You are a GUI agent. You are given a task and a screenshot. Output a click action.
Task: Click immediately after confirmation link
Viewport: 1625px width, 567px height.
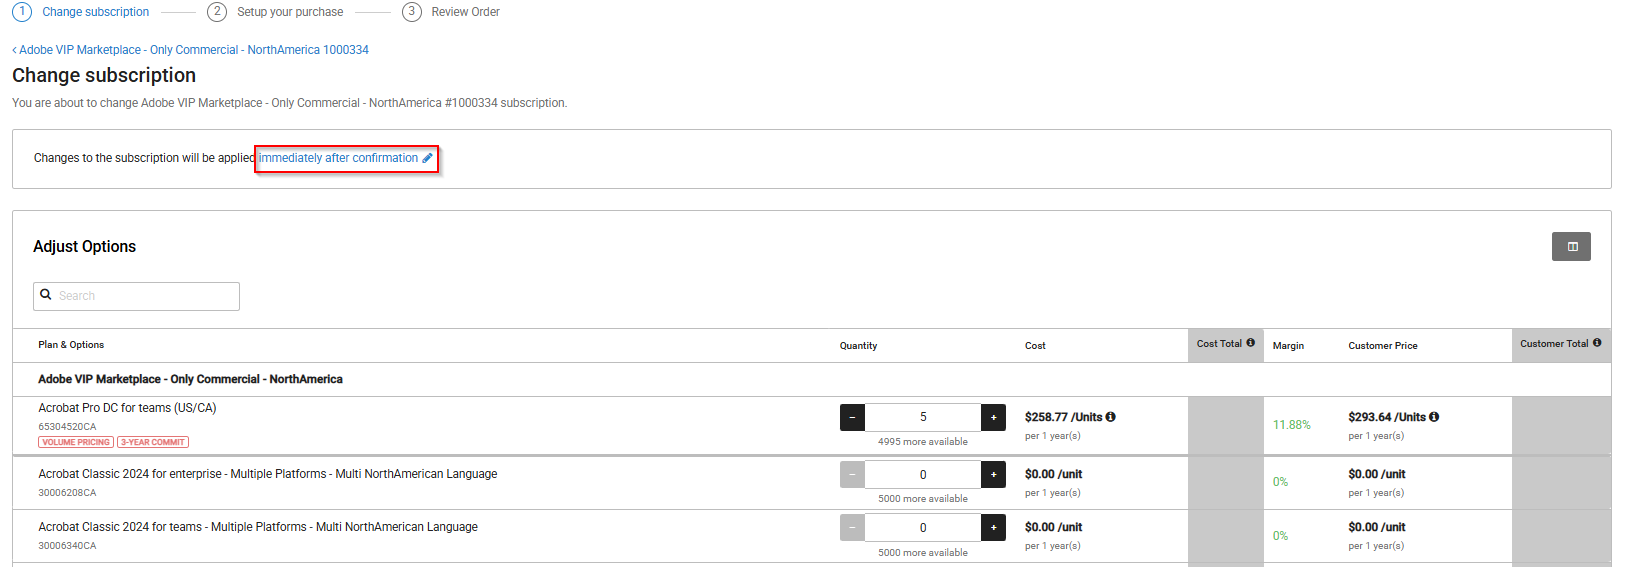pyautogui.click(x=338, y=158)
